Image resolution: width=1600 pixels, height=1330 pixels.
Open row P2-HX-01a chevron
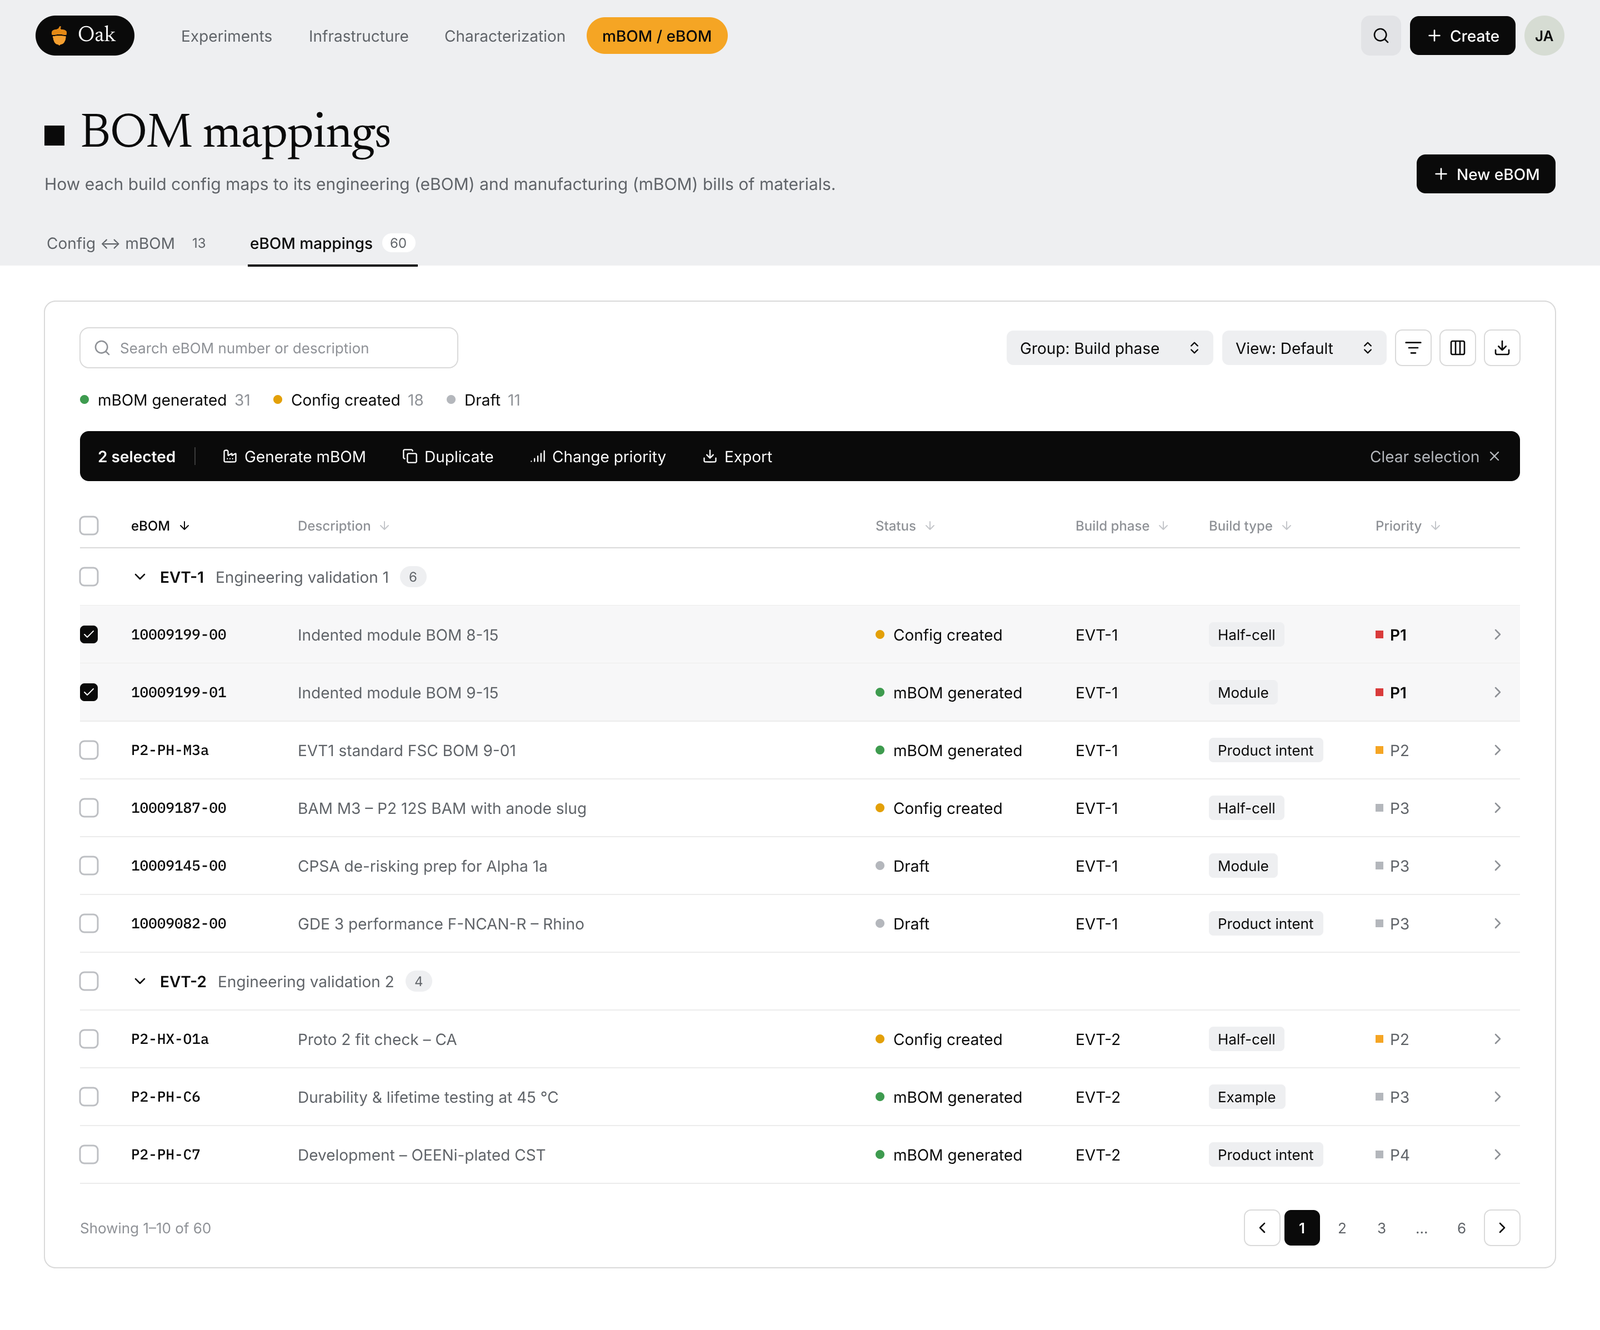coord(1497,1039)
